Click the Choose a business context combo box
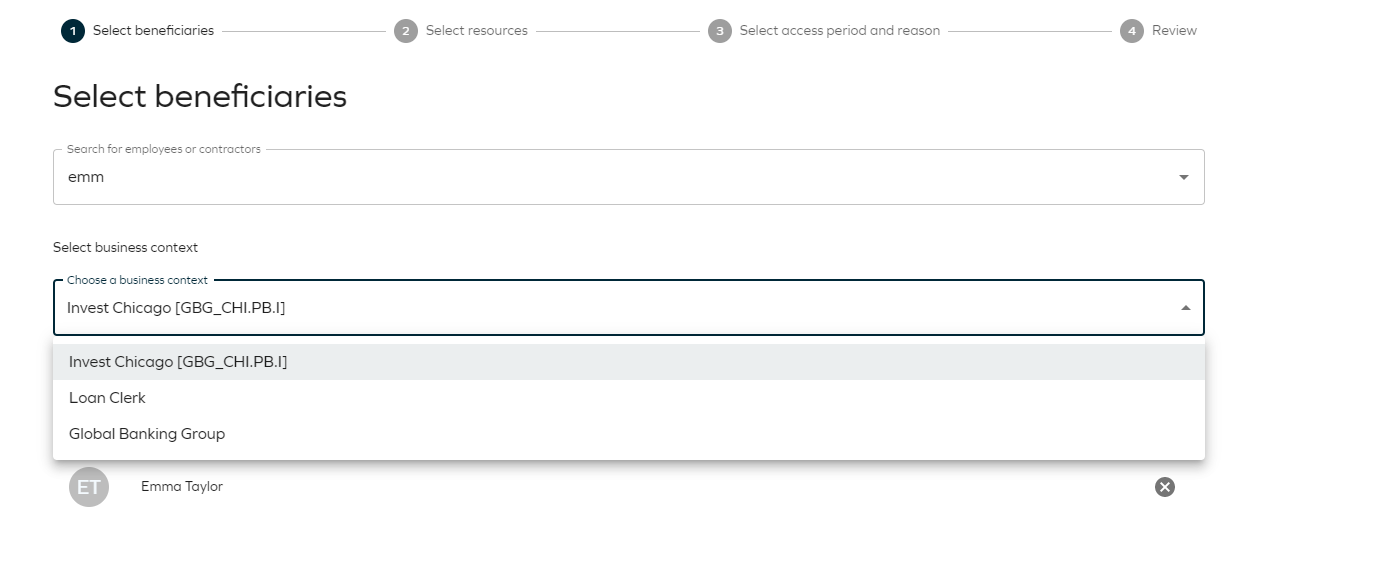The width and height of the screenshot is (1375, 578). pos(629,308)
